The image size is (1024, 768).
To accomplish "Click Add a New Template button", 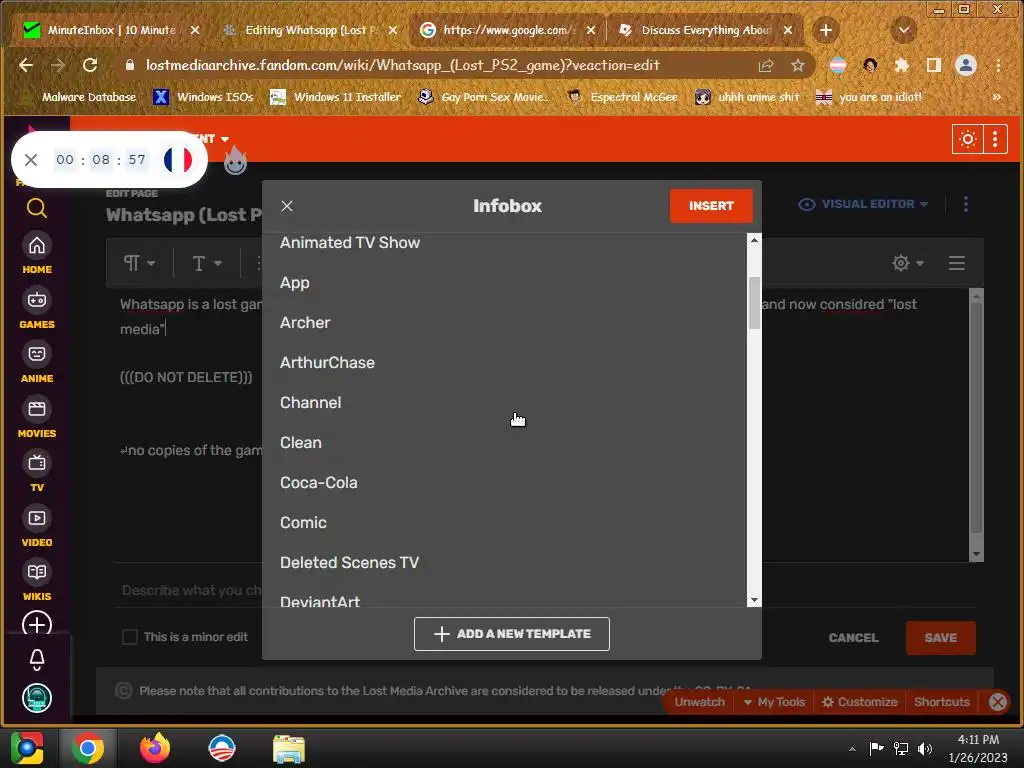I will (x=511, y=633).
